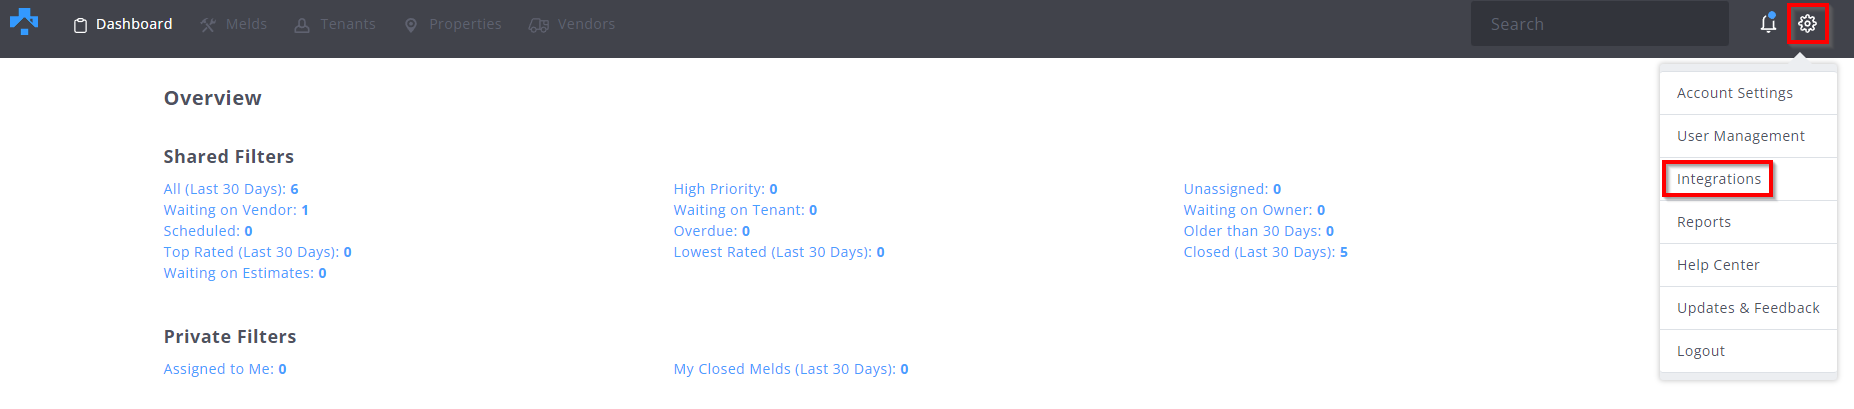The height and width of the screenshot is (409, 1854).
Task: Click the Dashboard clipboard icon
Action: [x=80, y=25]
